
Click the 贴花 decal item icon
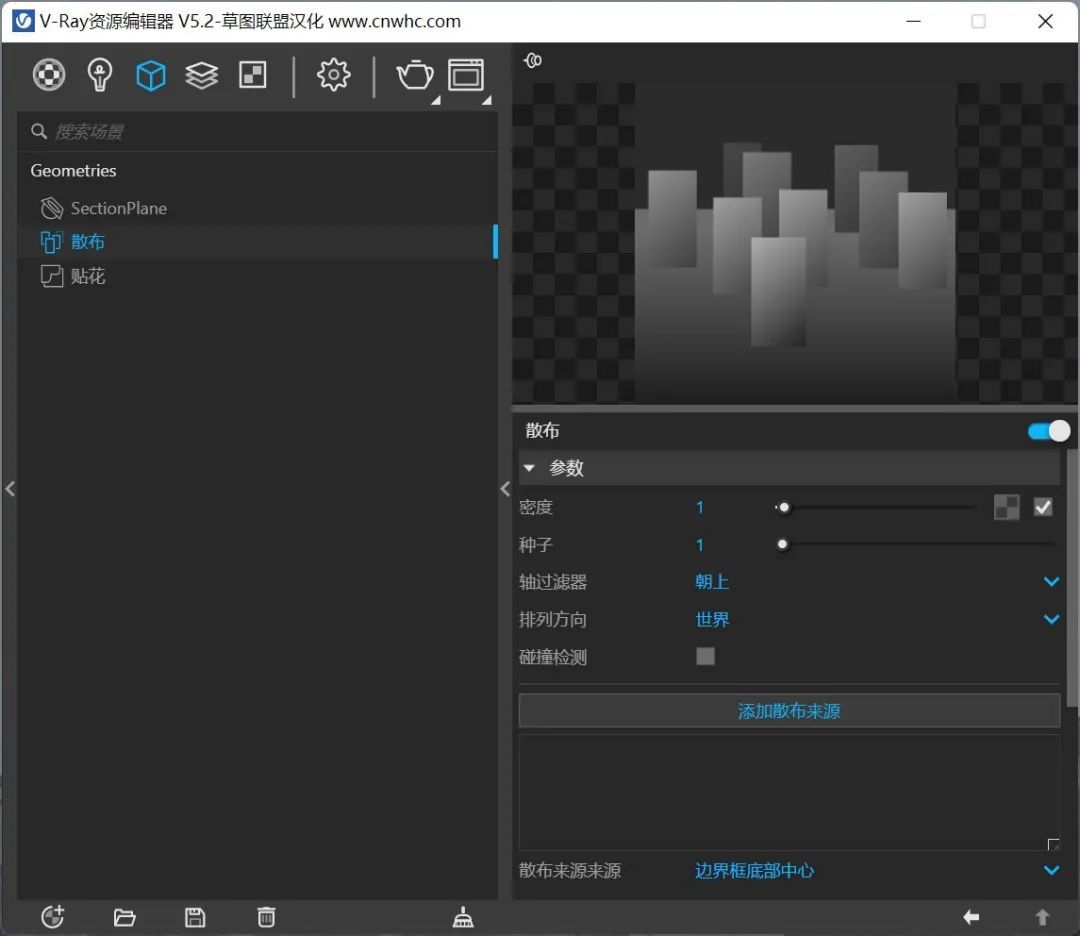coord(52,276)
